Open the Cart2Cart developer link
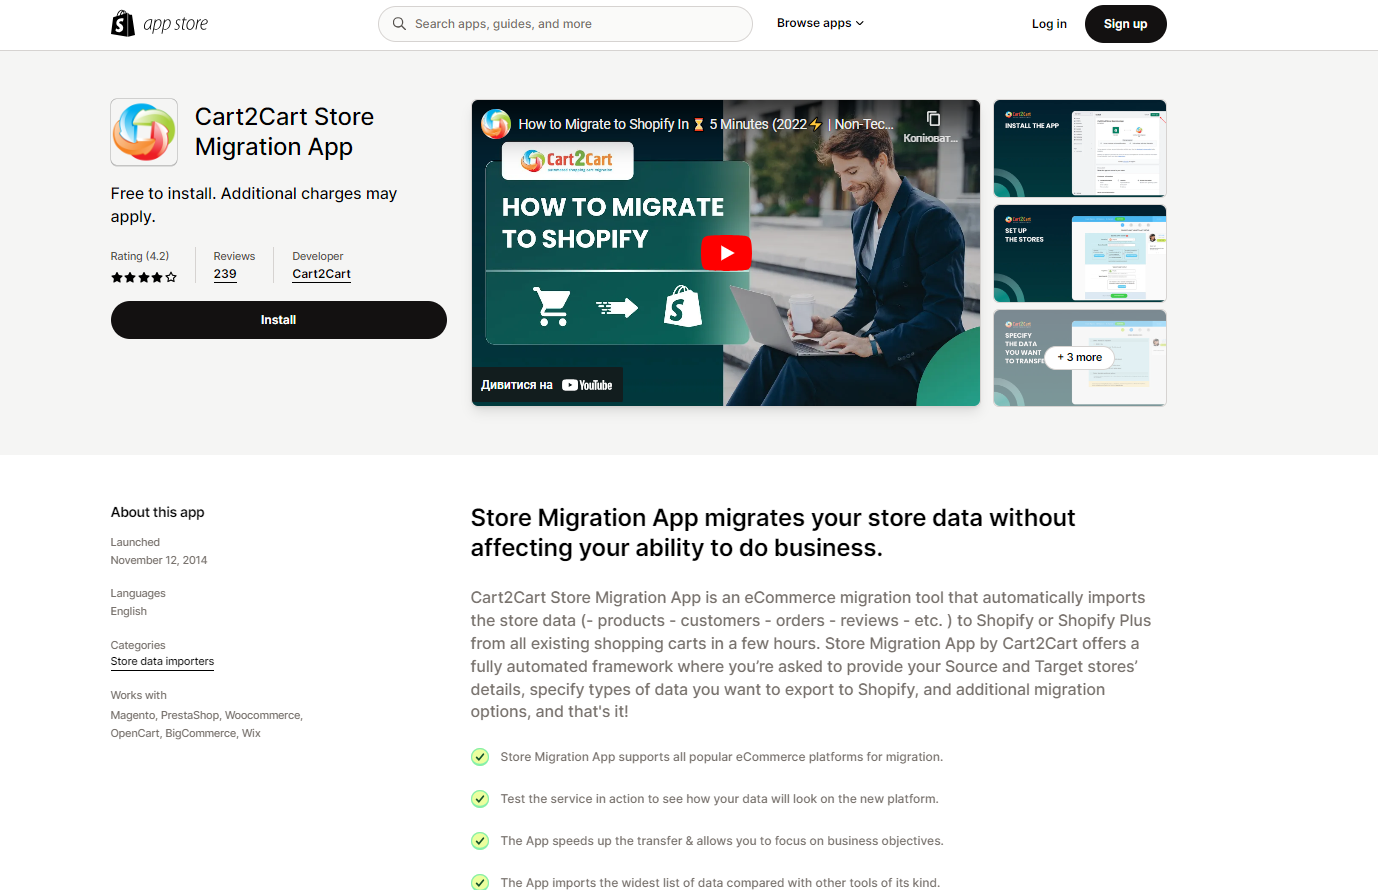This screenshot has width=1378, height=890. (321, 274)
